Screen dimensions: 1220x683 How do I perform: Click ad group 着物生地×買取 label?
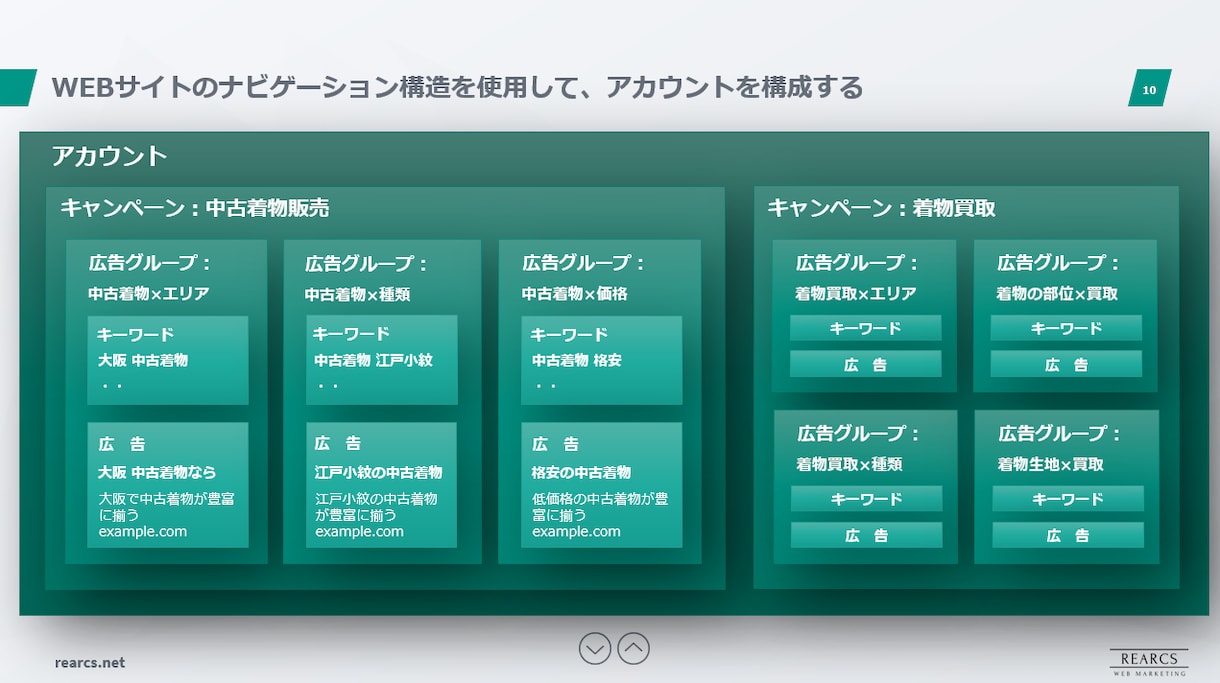tap(1050, 464)
